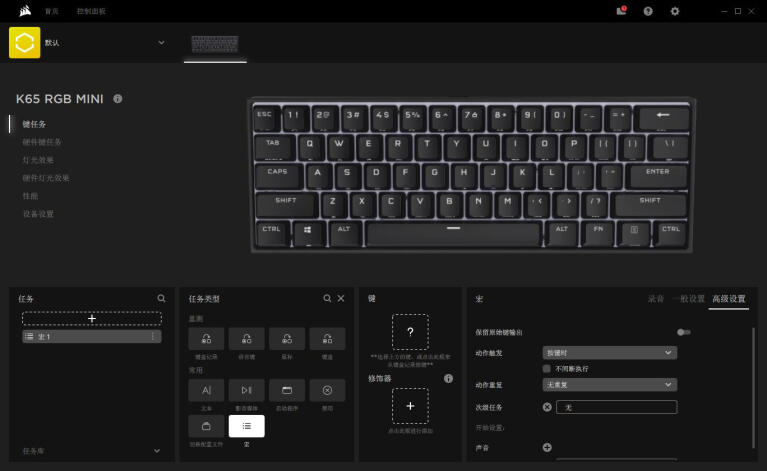The height and width of the screenshot is (471, 767).
Task: Click the CAPS key on the keyboard
Action: click(x=277, y=175)
